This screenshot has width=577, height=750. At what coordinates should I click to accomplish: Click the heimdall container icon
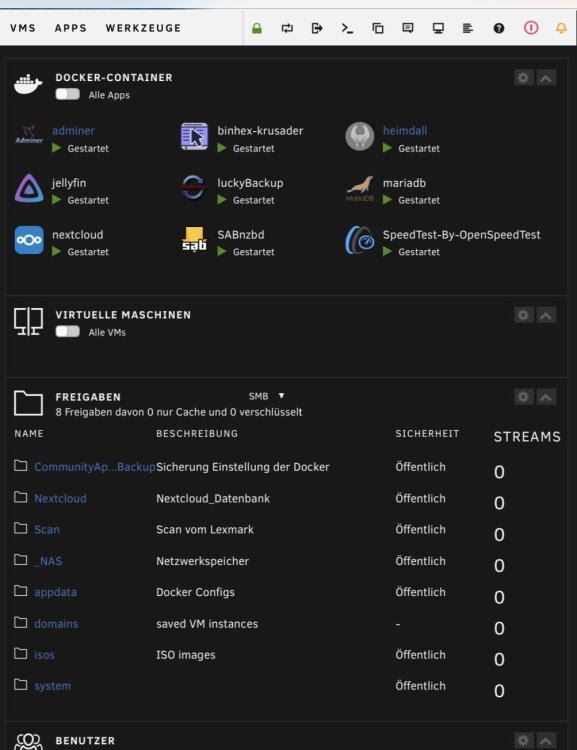point(360,136)
